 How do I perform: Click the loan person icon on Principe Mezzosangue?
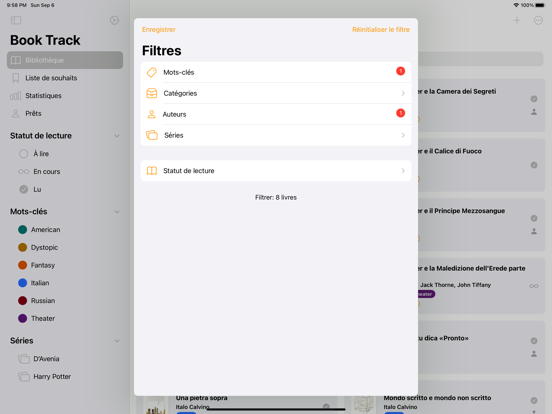pos(534,231)
